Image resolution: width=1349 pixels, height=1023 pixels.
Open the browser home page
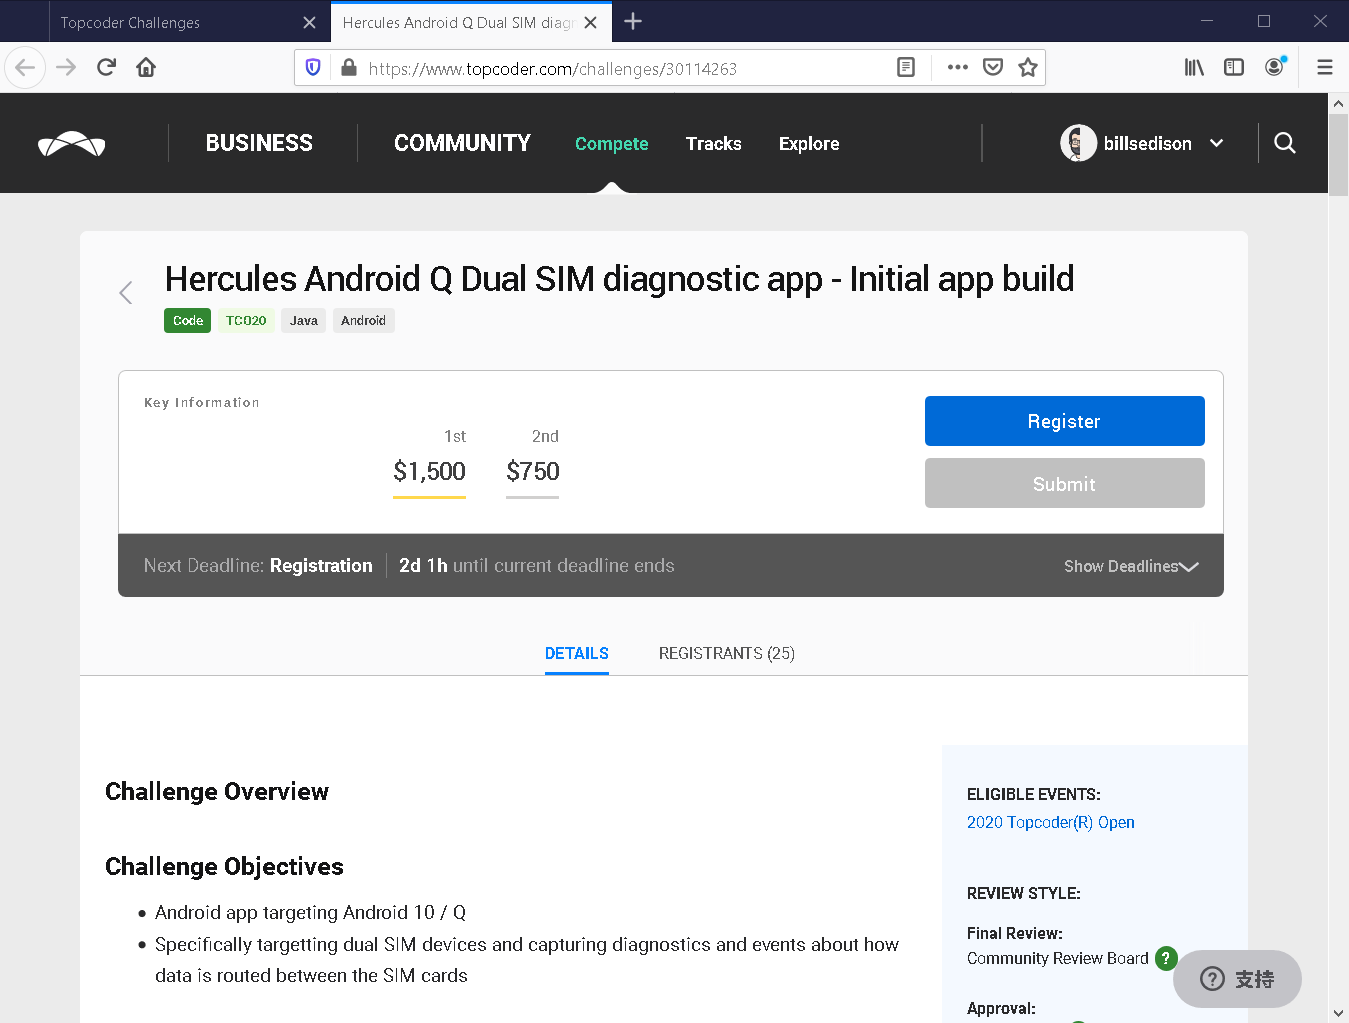(x=146, y=67)
